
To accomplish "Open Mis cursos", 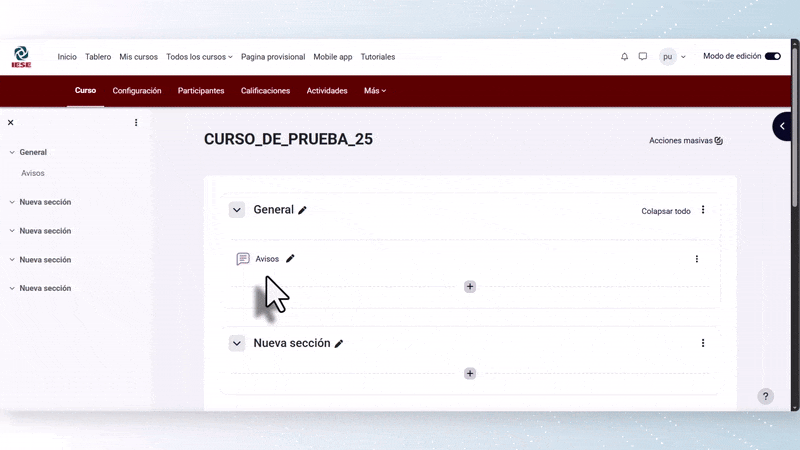I will click(x=138, y=57).
